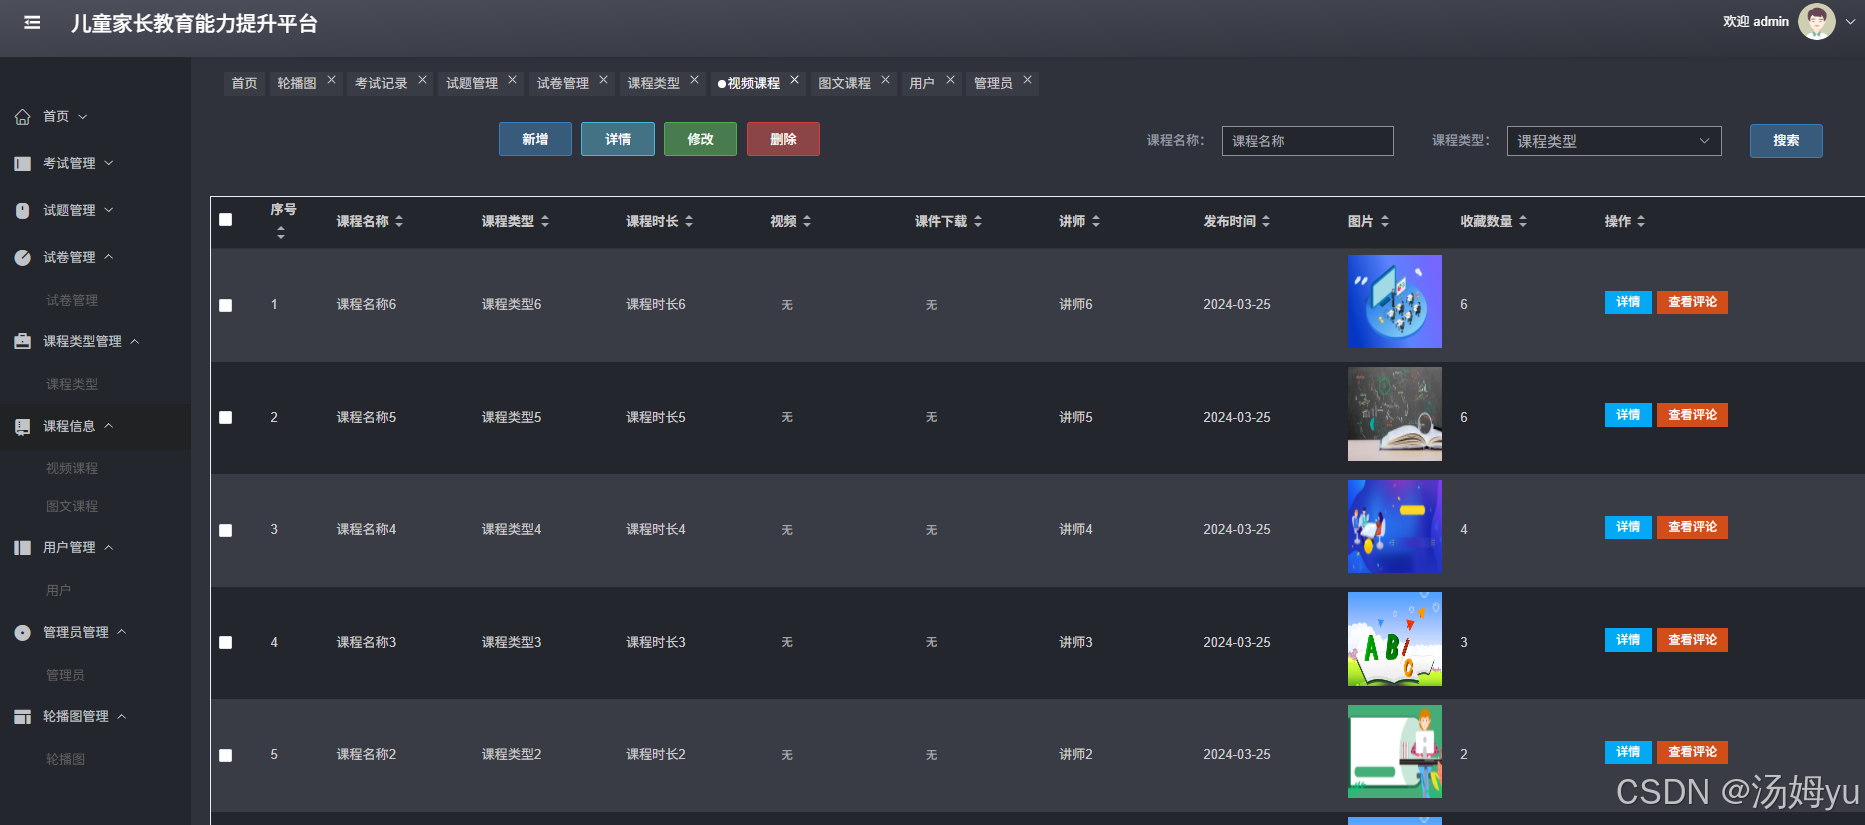Sort table by 课程类型 column
This screenshot has width=1865, height=825.
coord(544,221)
